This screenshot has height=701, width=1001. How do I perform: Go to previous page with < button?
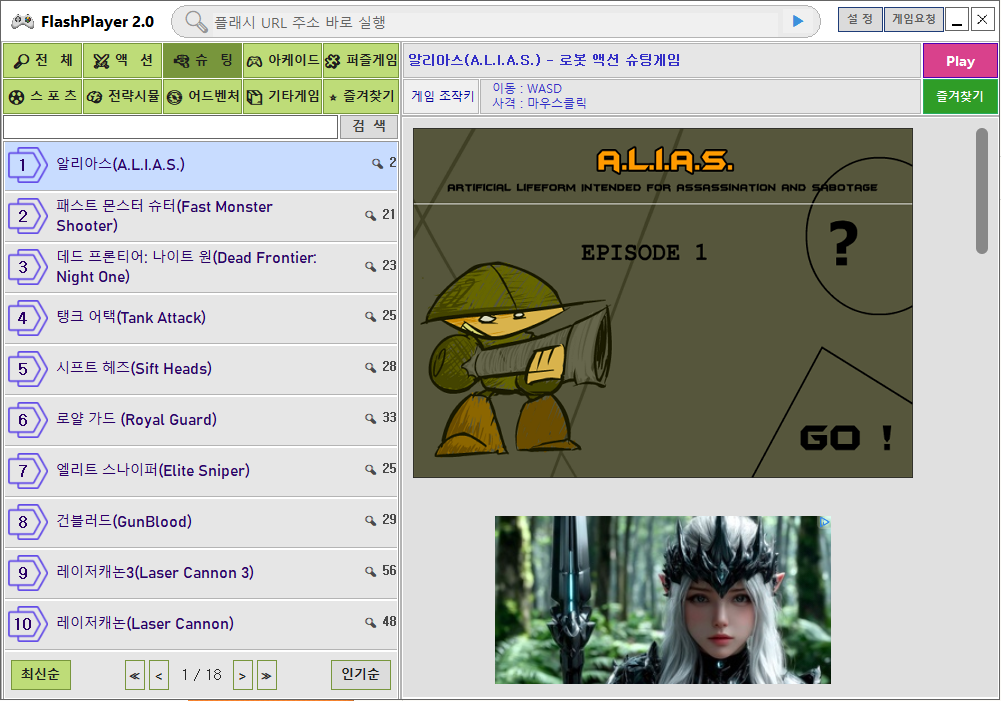[158, 675]
